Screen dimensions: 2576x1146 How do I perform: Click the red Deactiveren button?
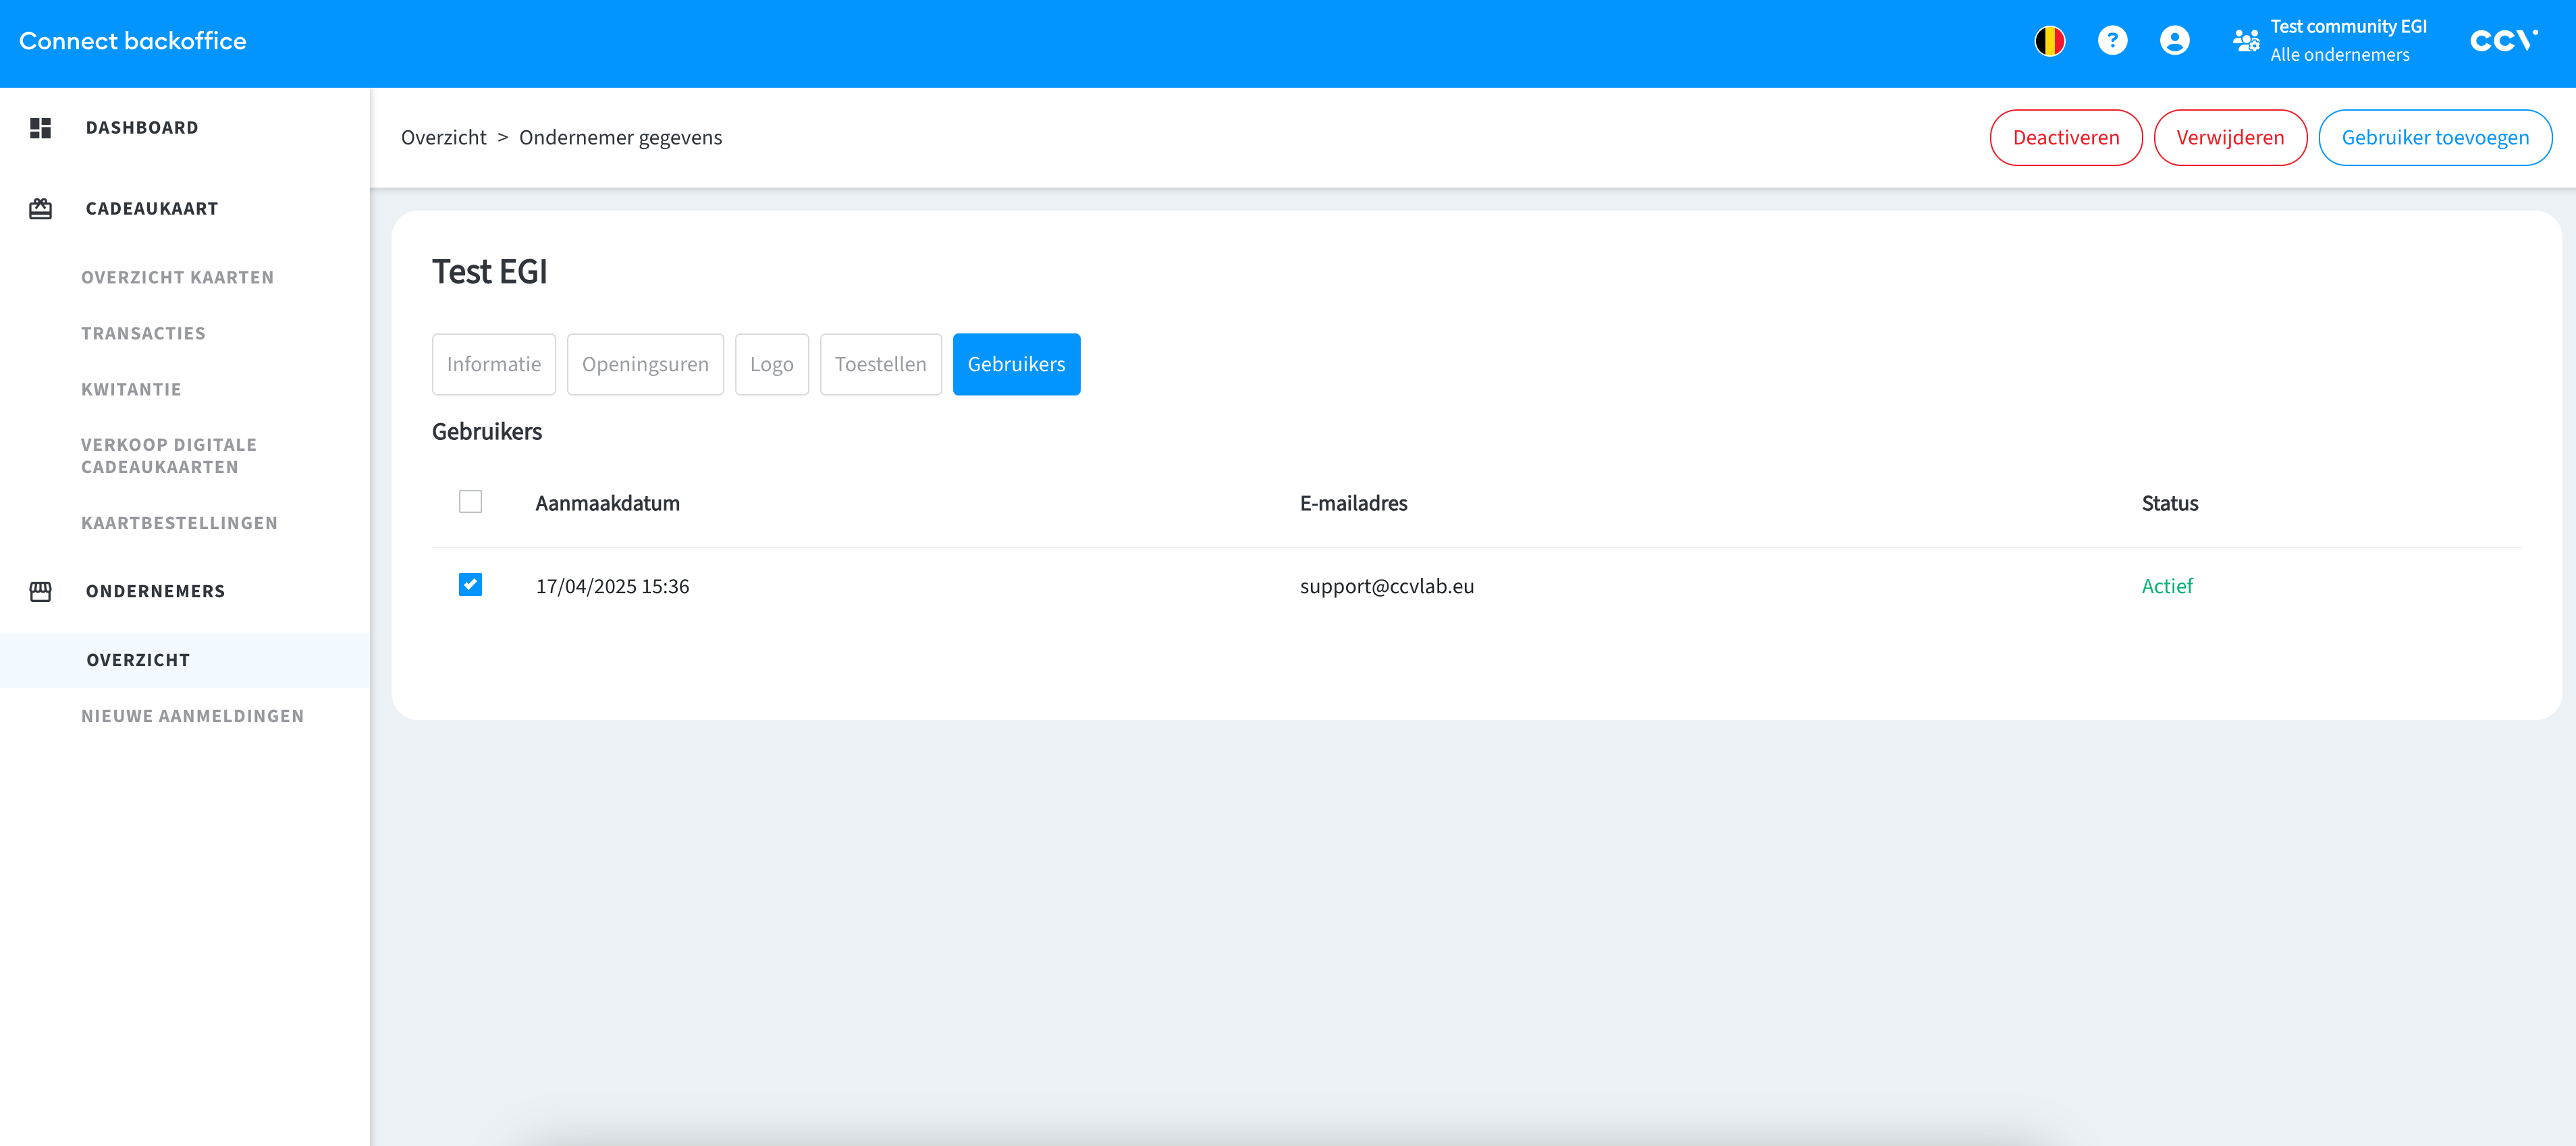[2065, 138]
